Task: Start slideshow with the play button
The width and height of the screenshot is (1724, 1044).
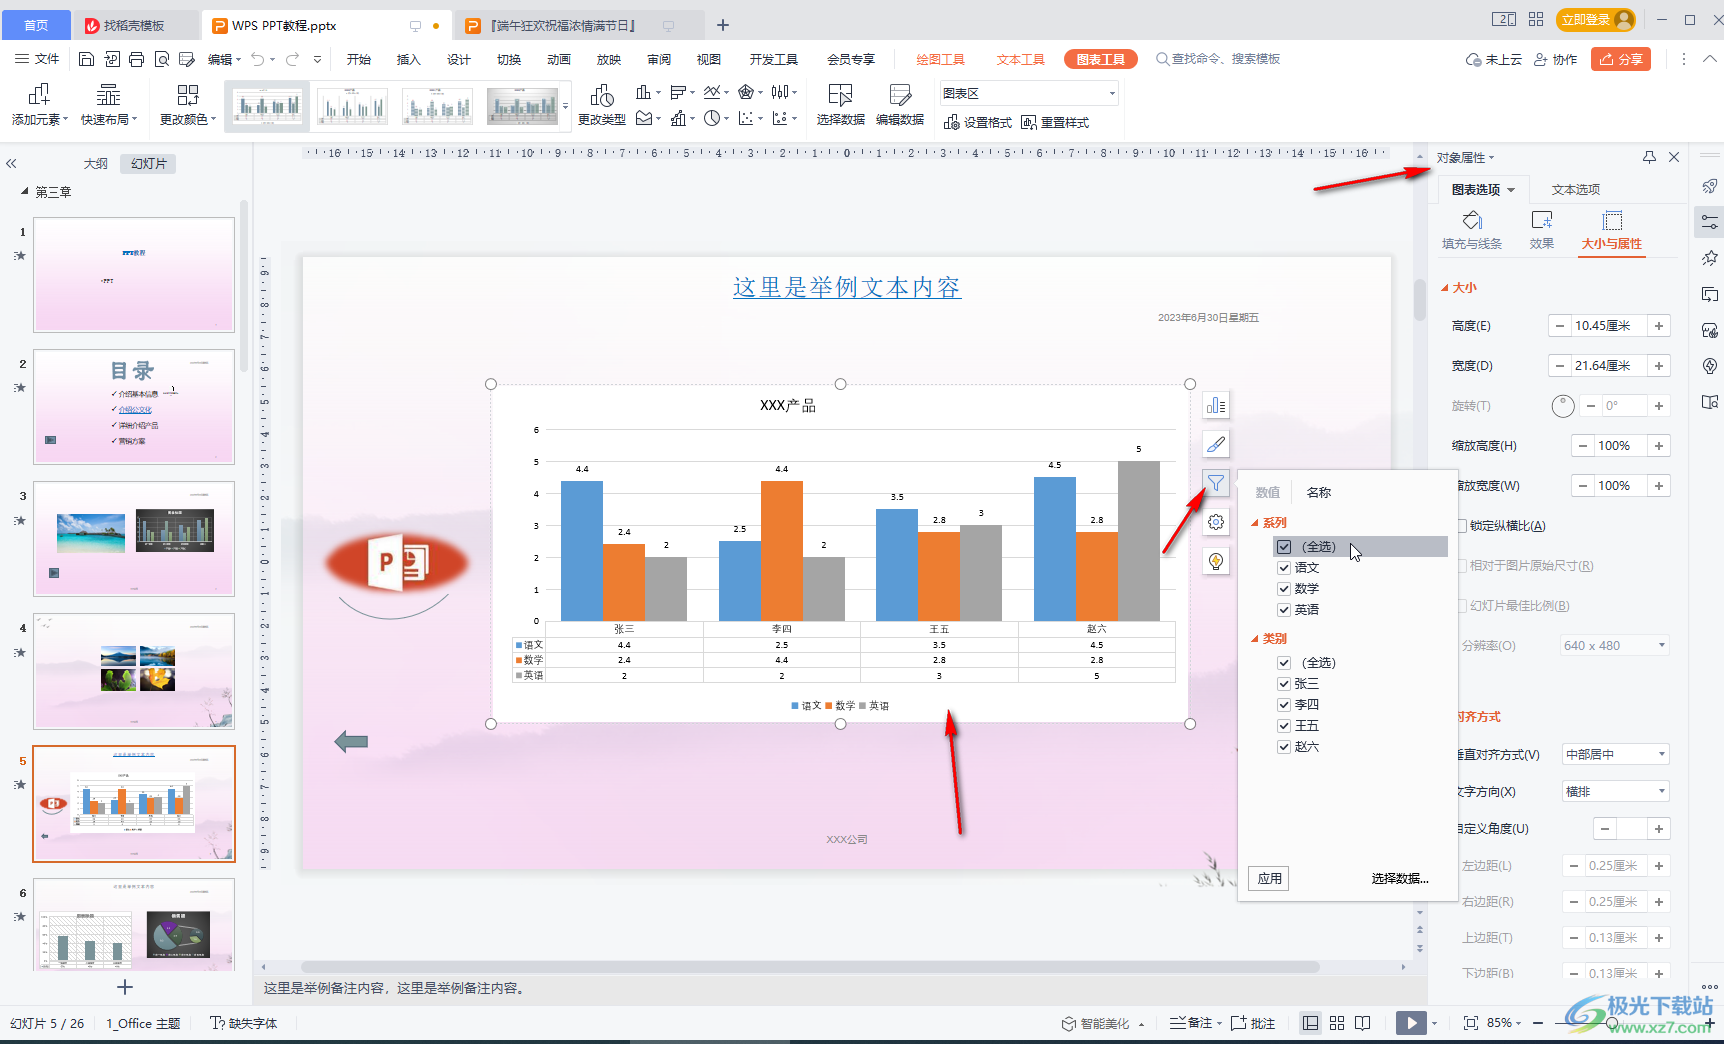Action: coord(1411,1023)
